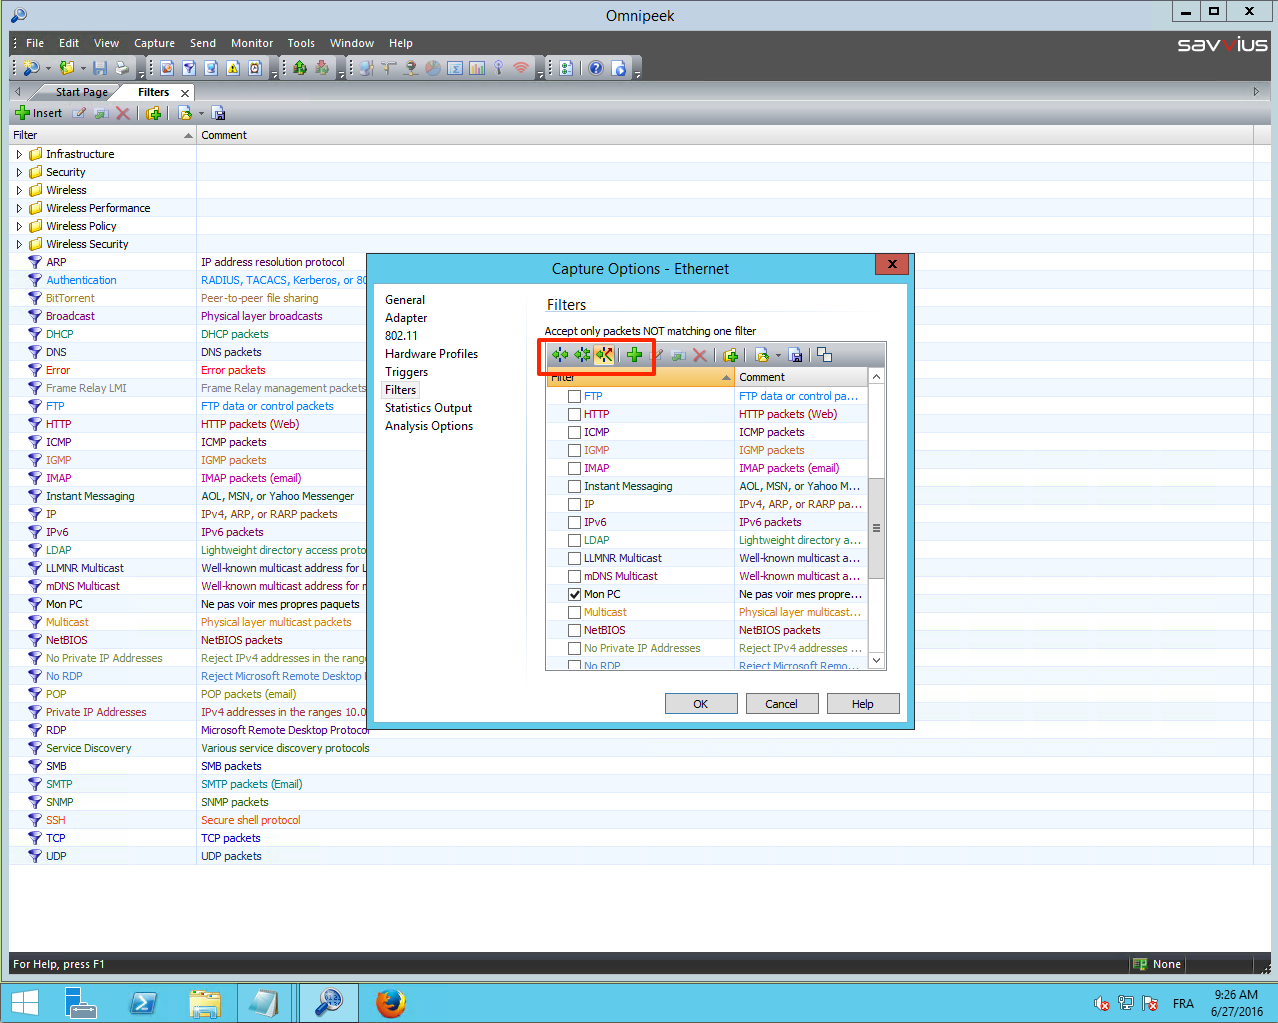Click the New Capture magnifier icon in main toolbar
Screen dimensions: 1278x1023
pyautogui.click(x=31, y=68)
